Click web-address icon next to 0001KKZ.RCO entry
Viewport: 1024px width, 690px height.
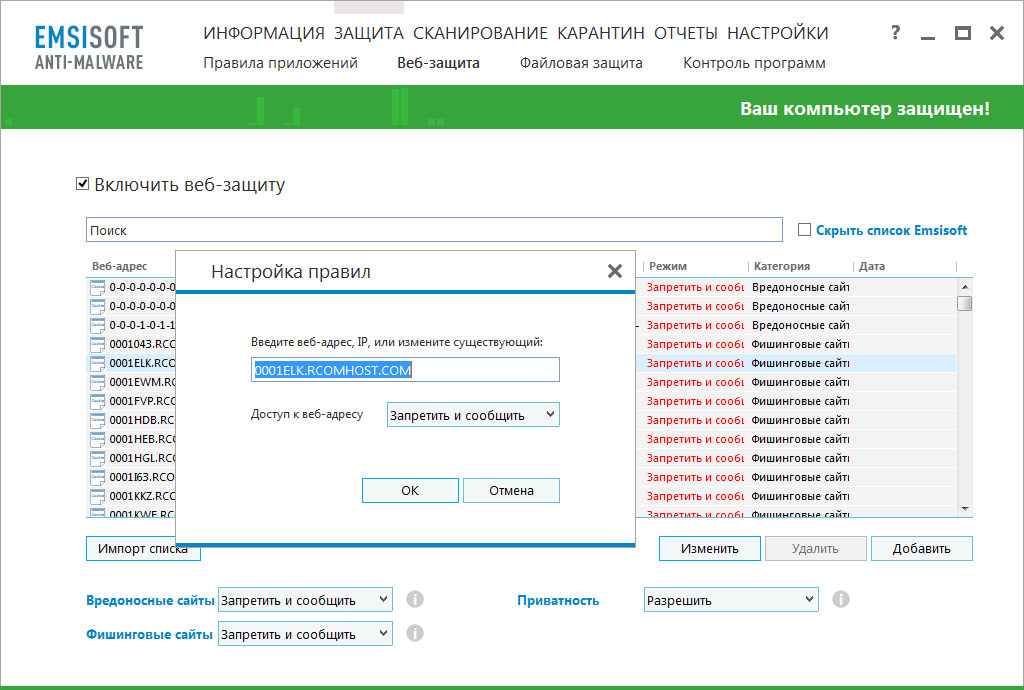tap(97, 496)
